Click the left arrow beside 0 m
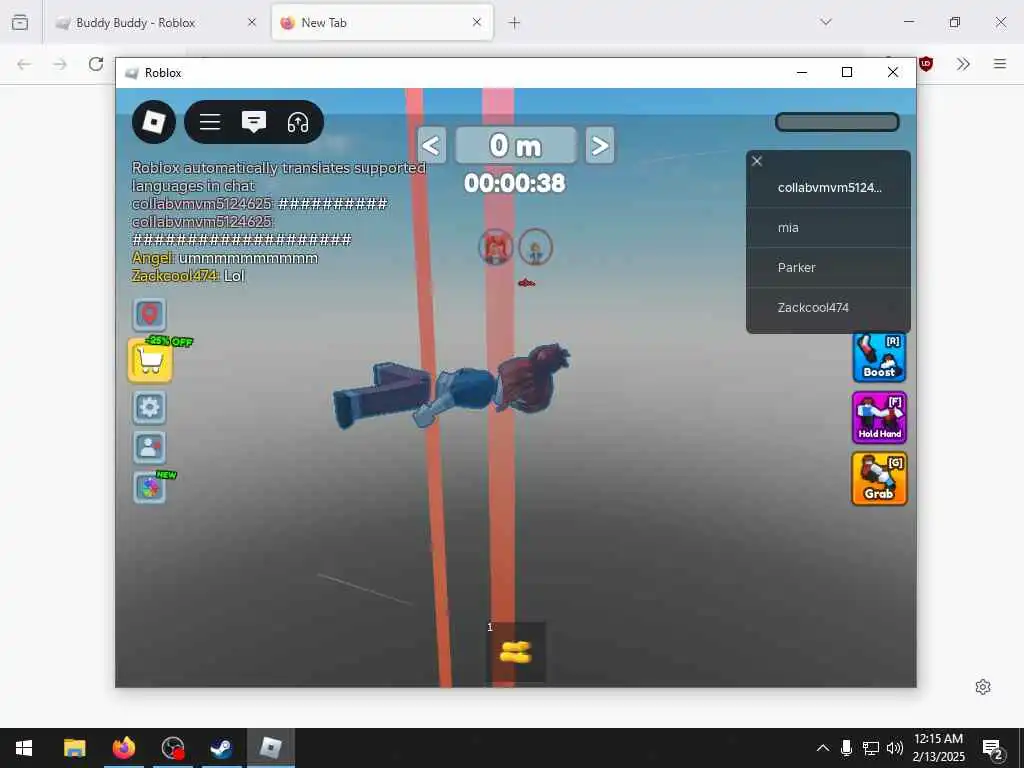Viewport: 1024px width, 768px height. click(431, 145)
